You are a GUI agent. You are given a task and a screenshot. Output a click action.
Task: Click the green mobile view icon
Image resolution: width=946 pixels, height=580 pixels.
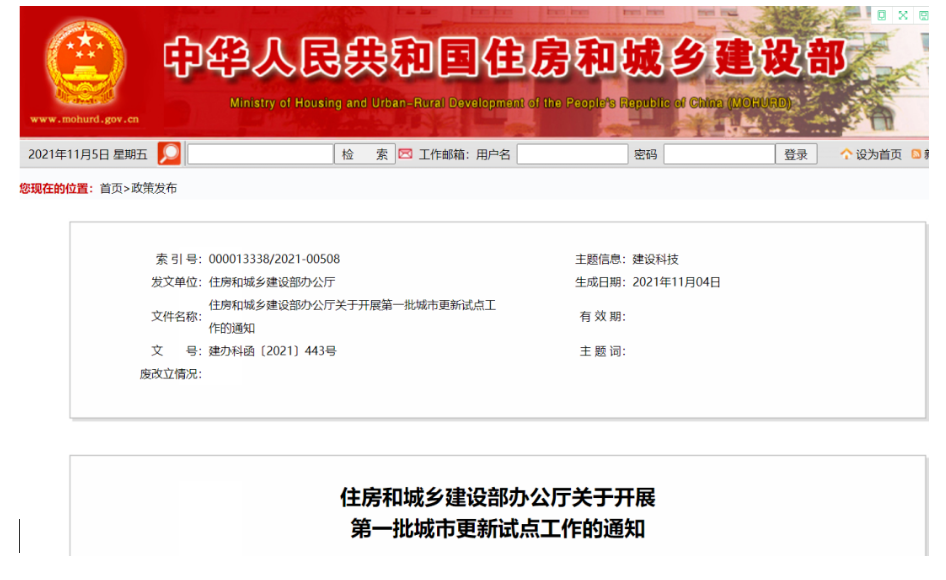pos(881,15)
